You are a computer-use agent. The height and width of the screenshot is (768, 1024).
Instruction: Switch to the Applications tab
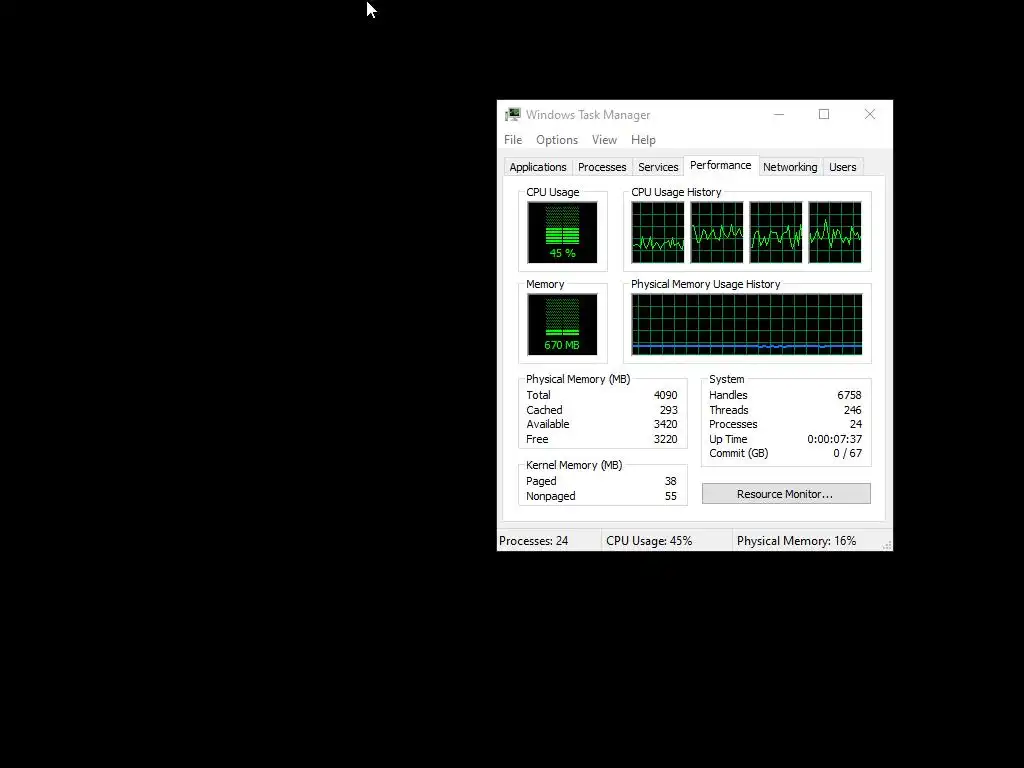click(x=537, y=167)
